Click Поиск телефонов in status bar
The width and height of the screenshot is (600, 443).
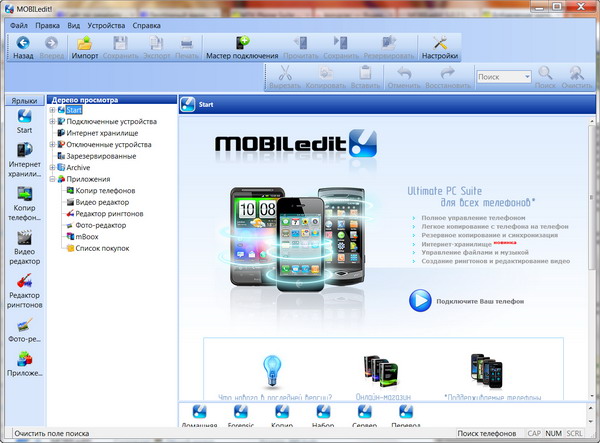[487, 433]
